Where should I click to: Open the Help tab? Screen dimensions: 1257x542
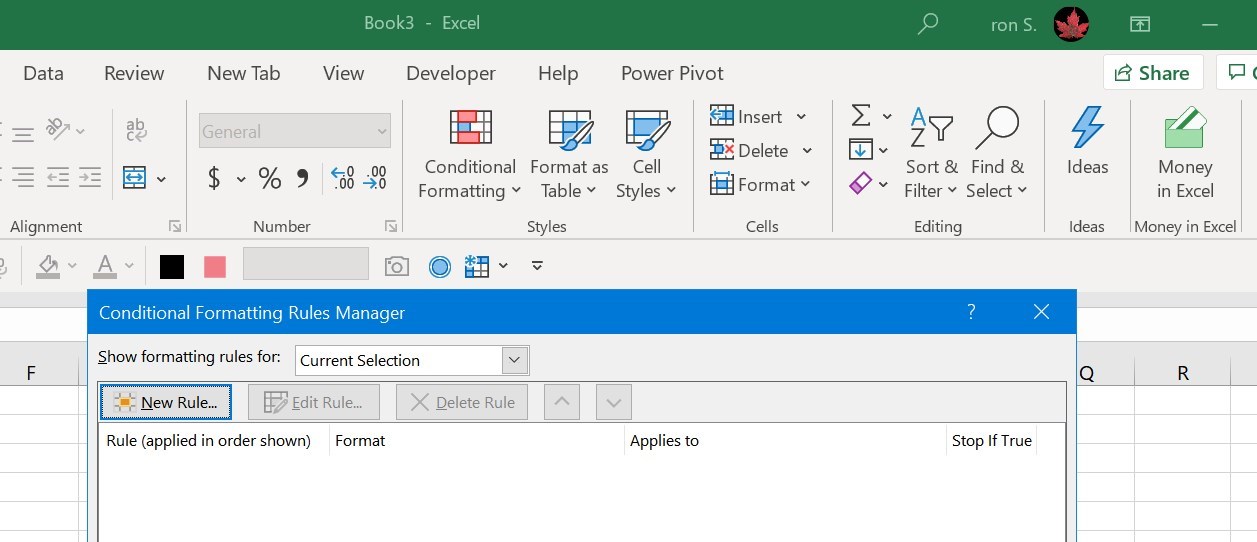558,73
